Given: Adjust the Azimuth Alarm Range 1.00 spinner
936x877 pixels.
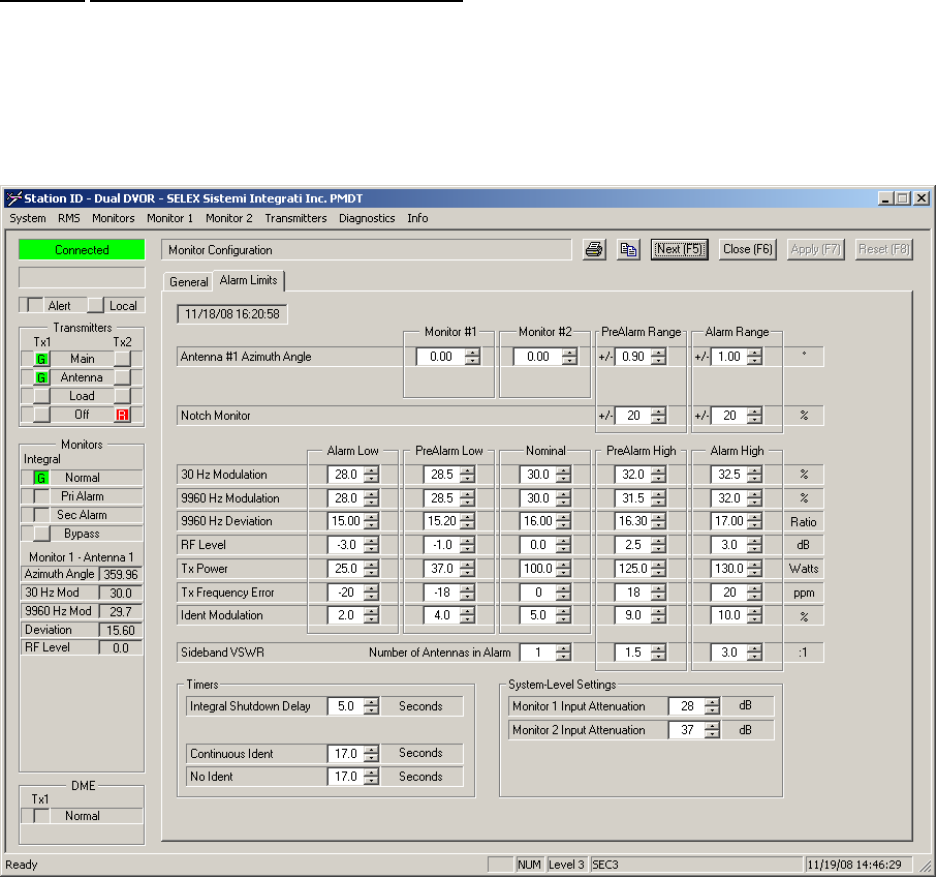Looking at the screenshot, I should pyautogui.click(x=755, y=356).
